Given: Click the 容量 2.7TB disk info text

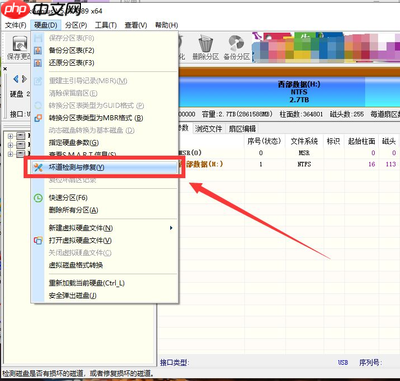Looking at the screenshot, I should (x=237, y=114).
